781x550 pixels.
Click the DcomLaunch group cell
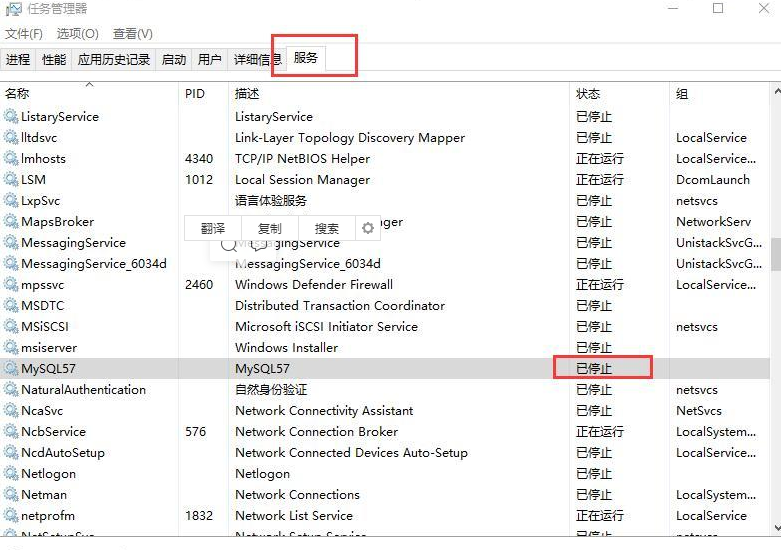point(713,179)
